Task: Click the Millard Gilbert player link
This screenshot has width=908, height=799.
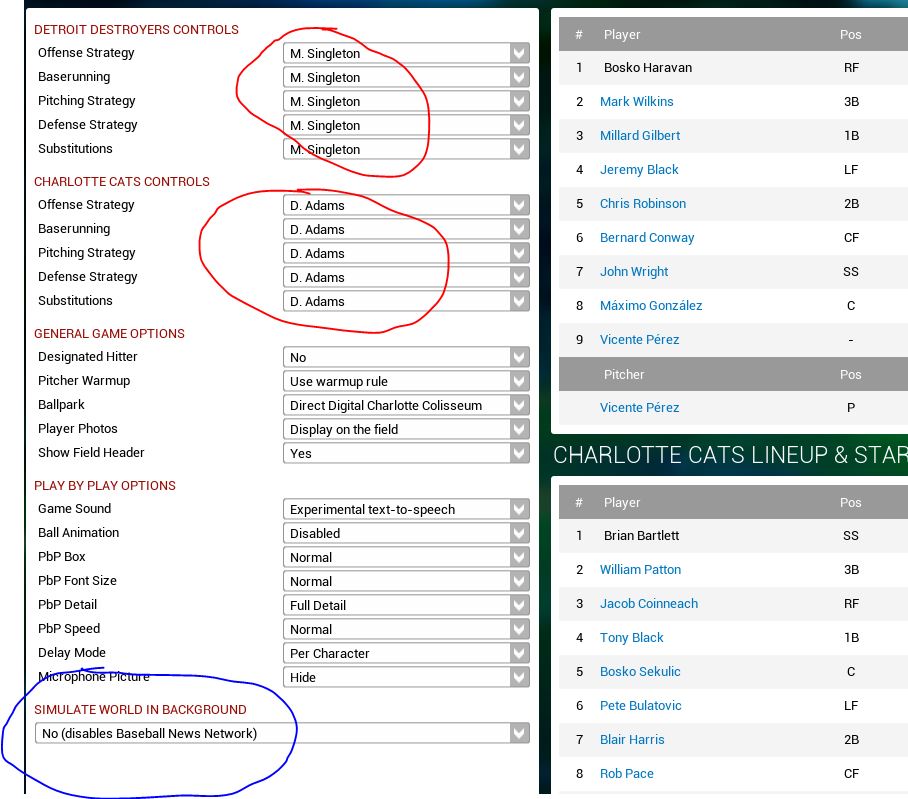Action: pyautogui.click(x=640, y=135)
